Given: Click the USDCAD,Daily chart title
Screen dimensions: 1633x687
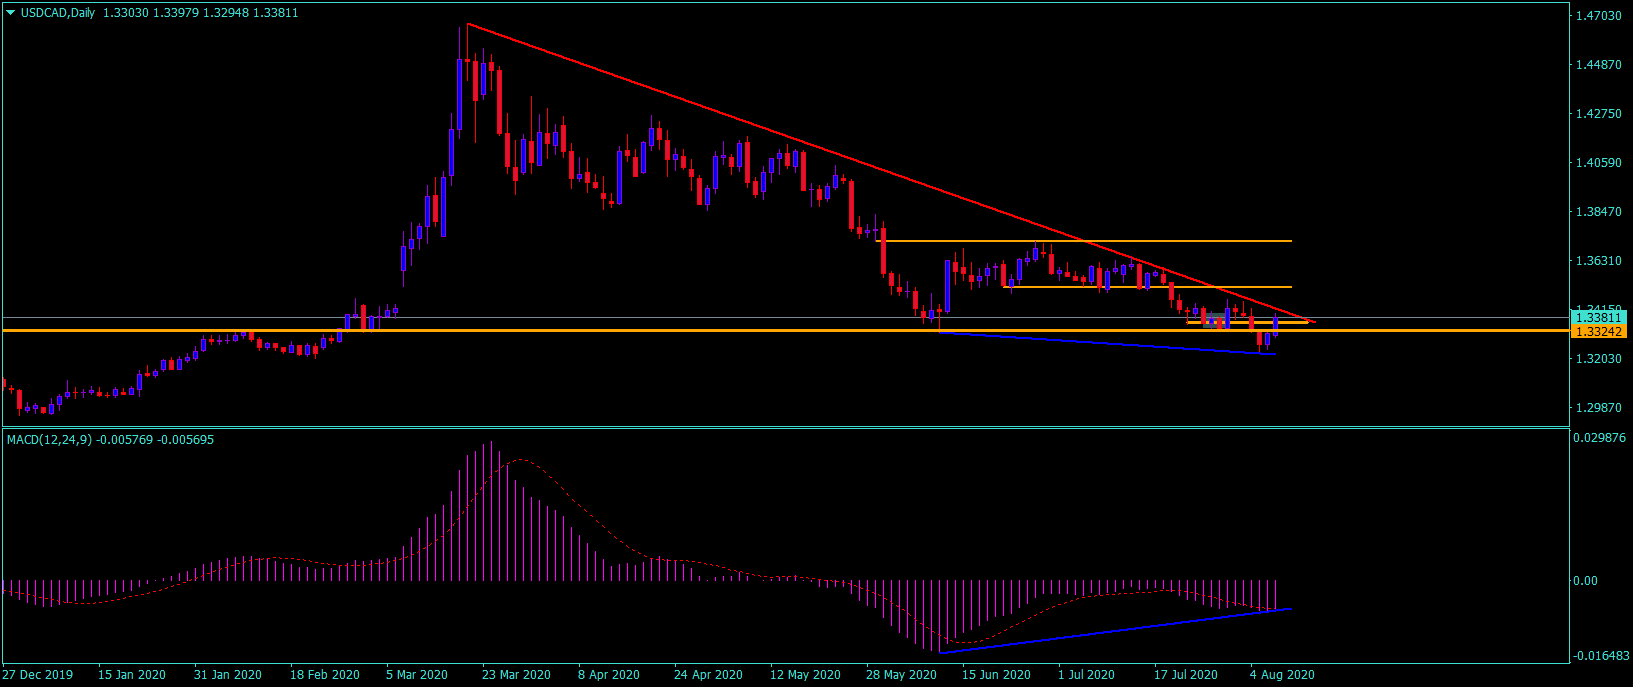Looking at the screenshot, I should coord(57,13).
